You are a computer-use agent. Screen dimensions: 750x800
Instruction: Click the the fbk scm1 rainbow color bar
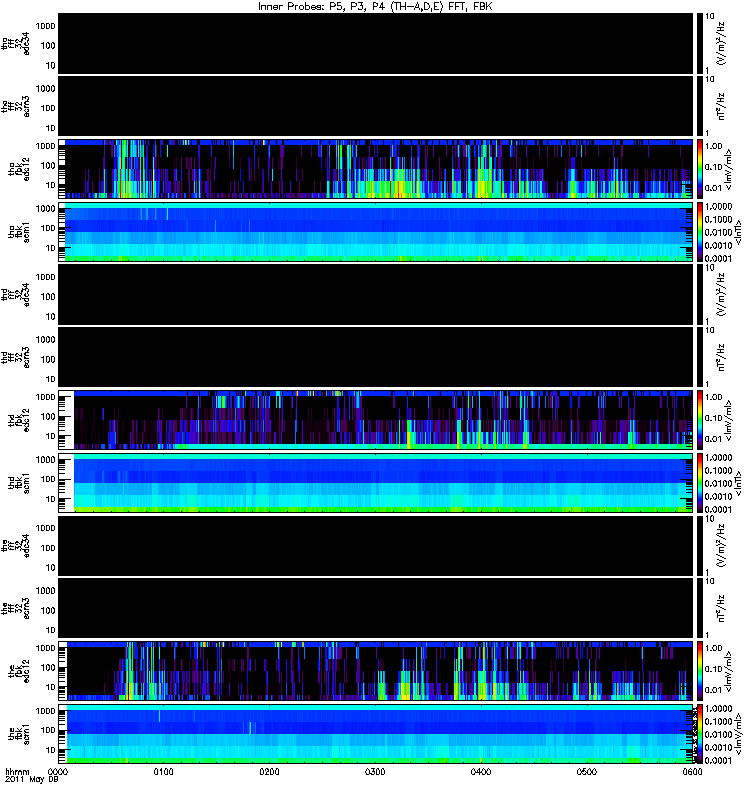tap(700, 734)
